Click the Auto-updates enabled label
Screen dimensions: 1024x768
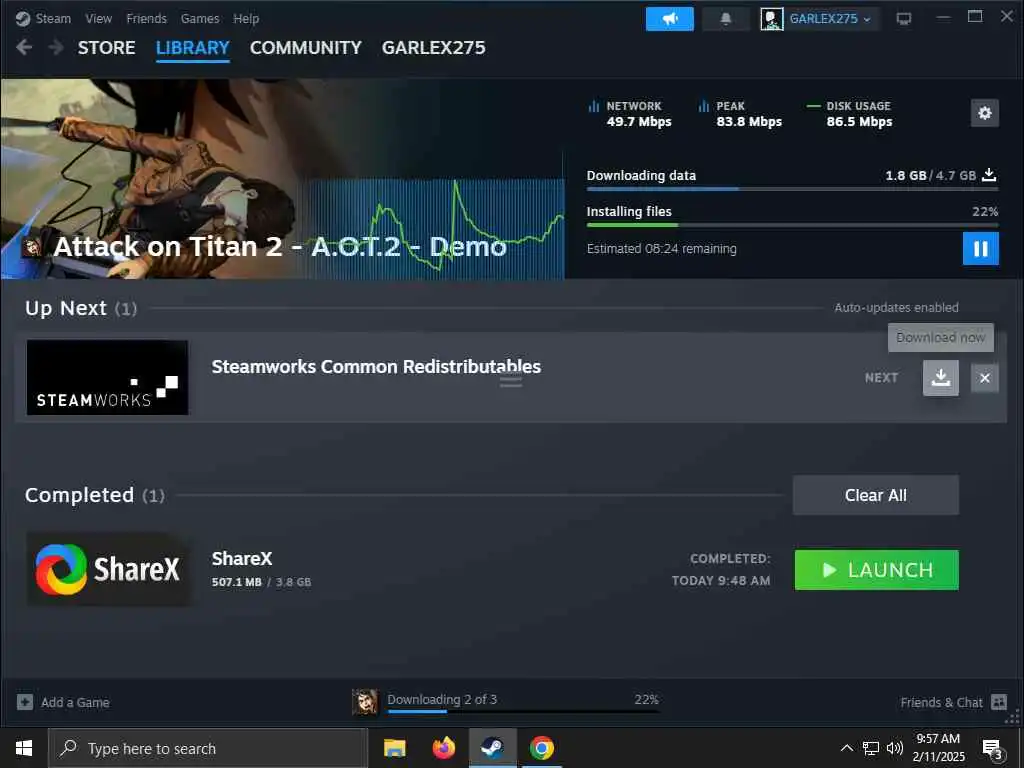click(x=896, y=307)
